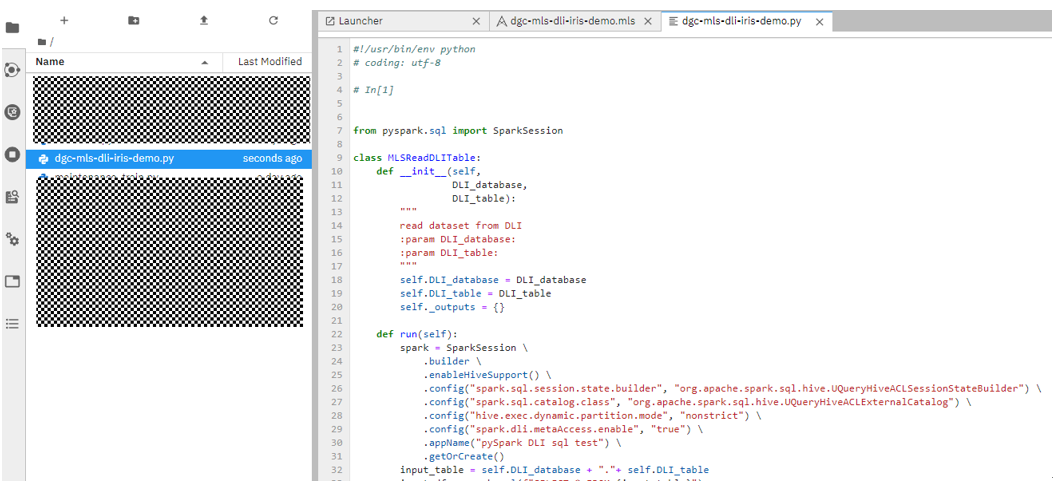This screenshot has width=1053, height=485.
Task: Close the Launcher tab
Action: pos(477,21)
